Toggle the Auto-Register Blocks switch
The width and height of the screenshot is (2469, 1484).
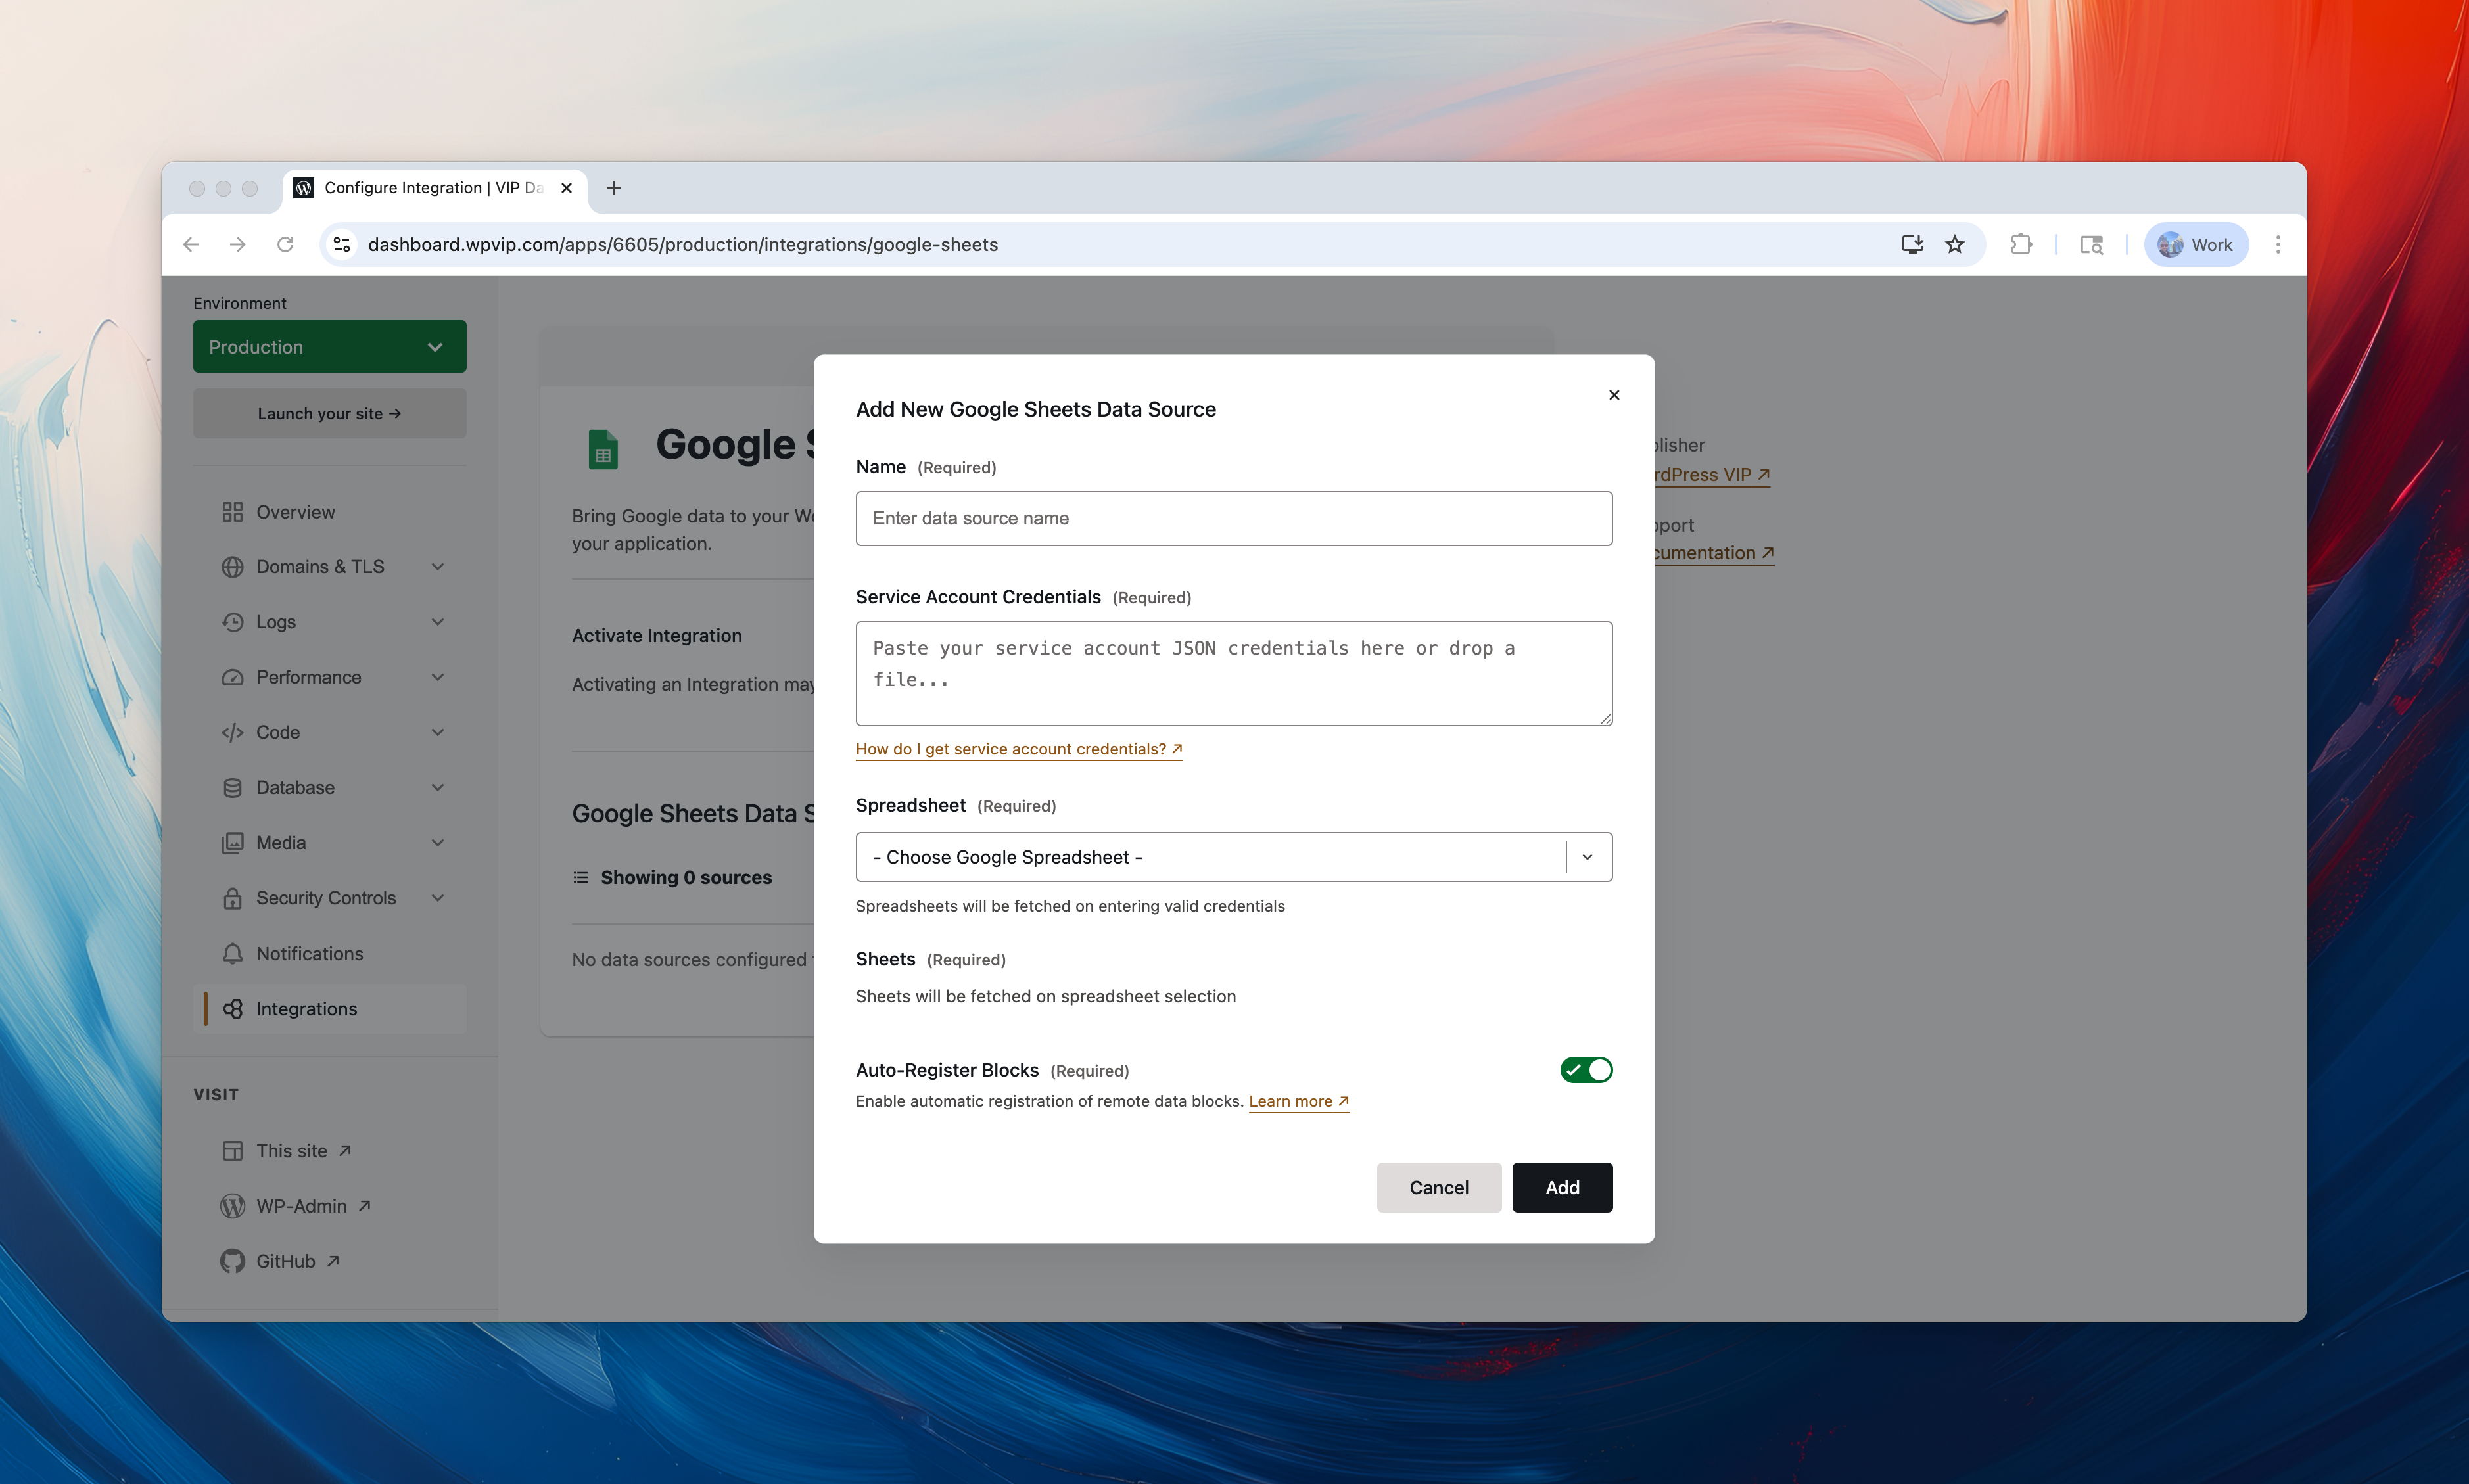(x=1586, y=1069)
